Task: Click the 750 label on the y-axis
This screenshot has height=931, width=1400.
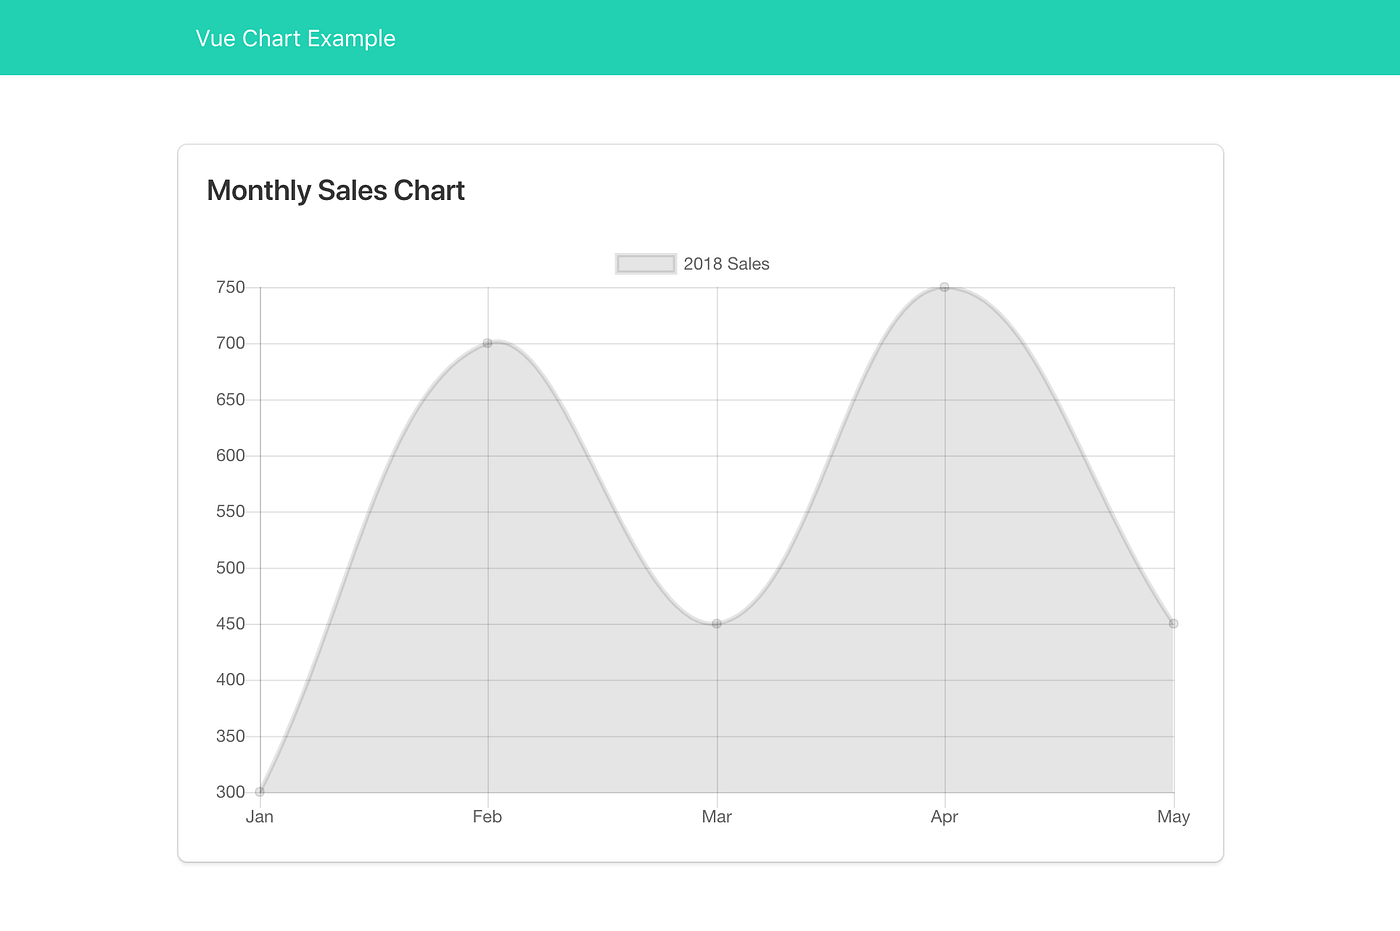Action: [x=232, y=287]
